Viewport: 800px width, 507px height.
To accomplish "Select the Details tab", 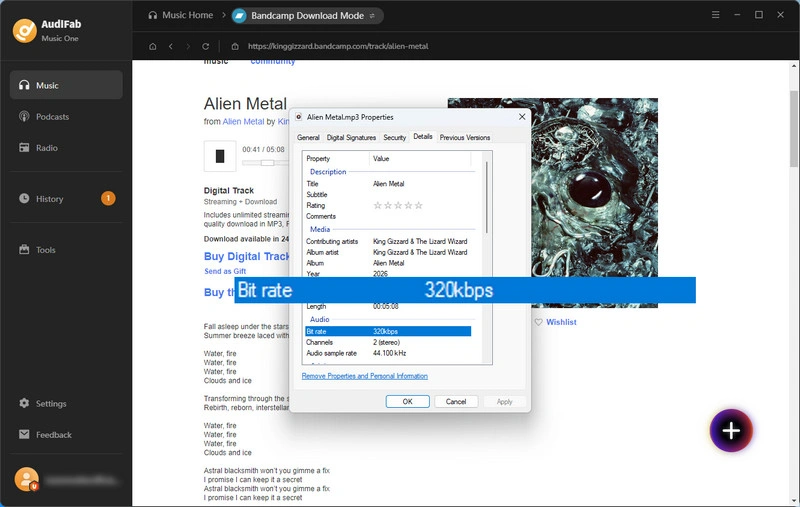I will 422,137.
